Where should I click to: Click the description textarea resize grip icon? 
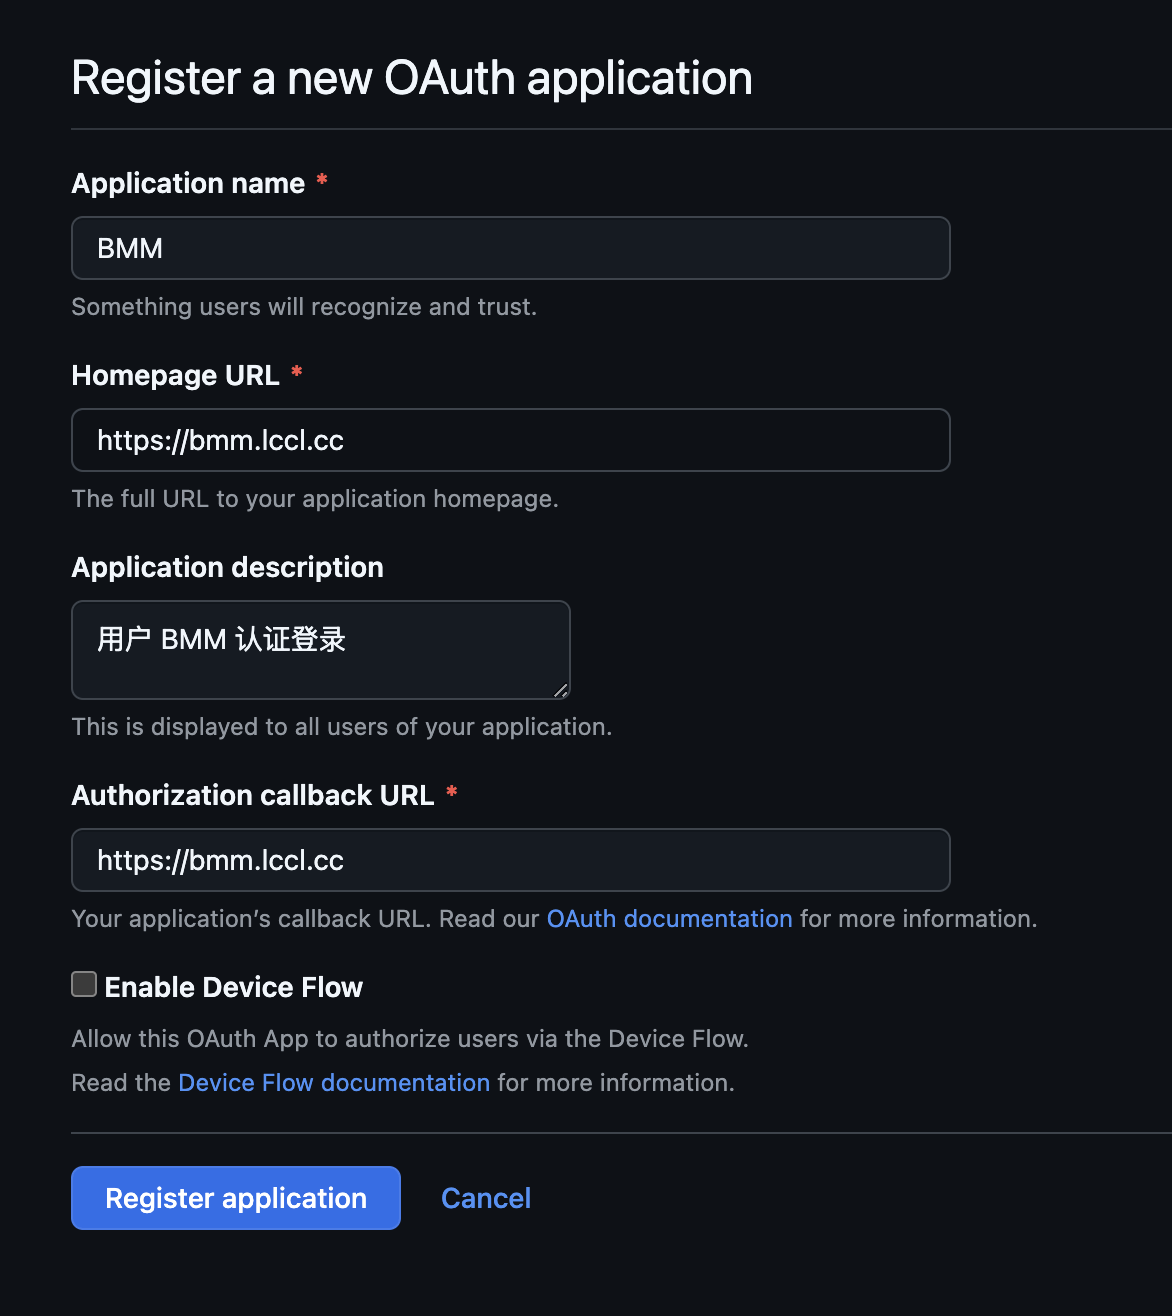click(x=560, y=689)
